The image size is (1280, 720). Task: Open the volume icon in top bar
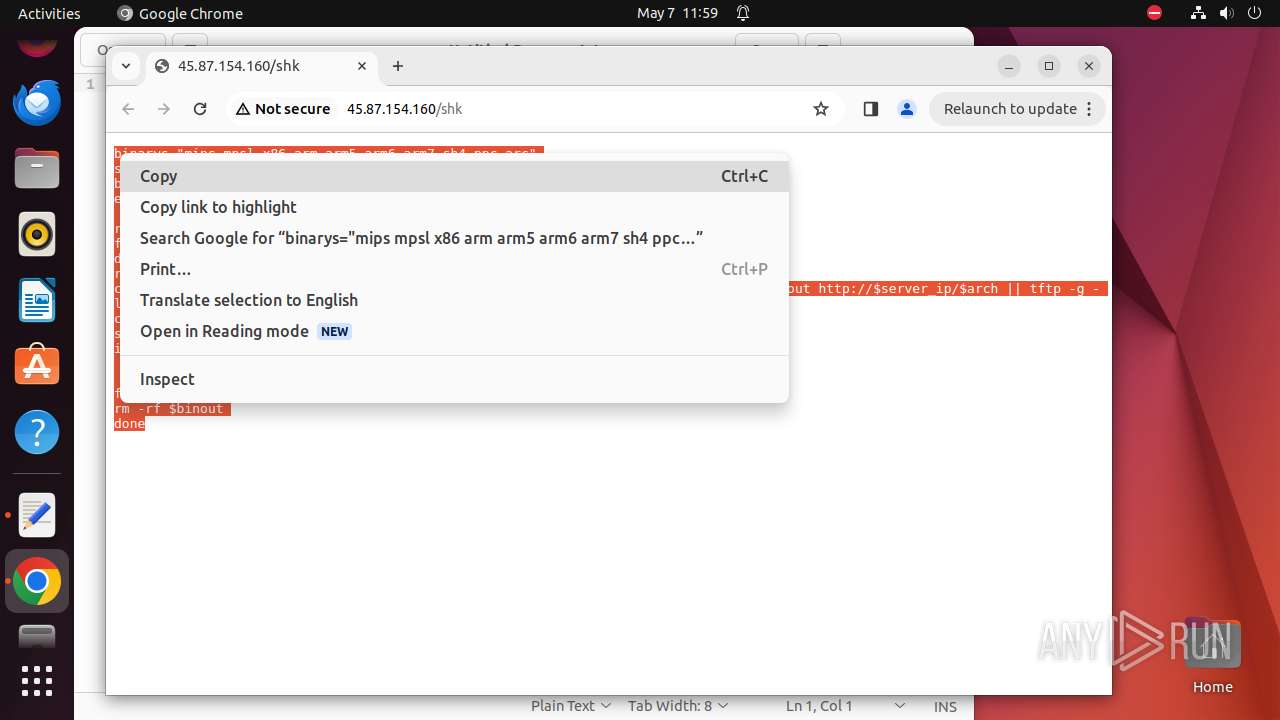(x=1227, y=13)
